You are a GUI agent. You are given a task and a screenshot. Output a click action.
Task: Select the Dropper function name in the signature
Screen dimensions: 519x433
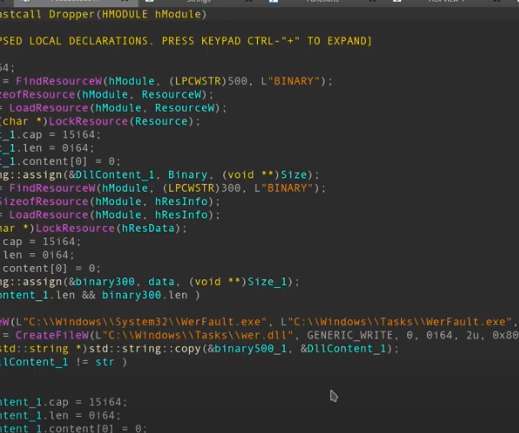click(x=72, y=14)
